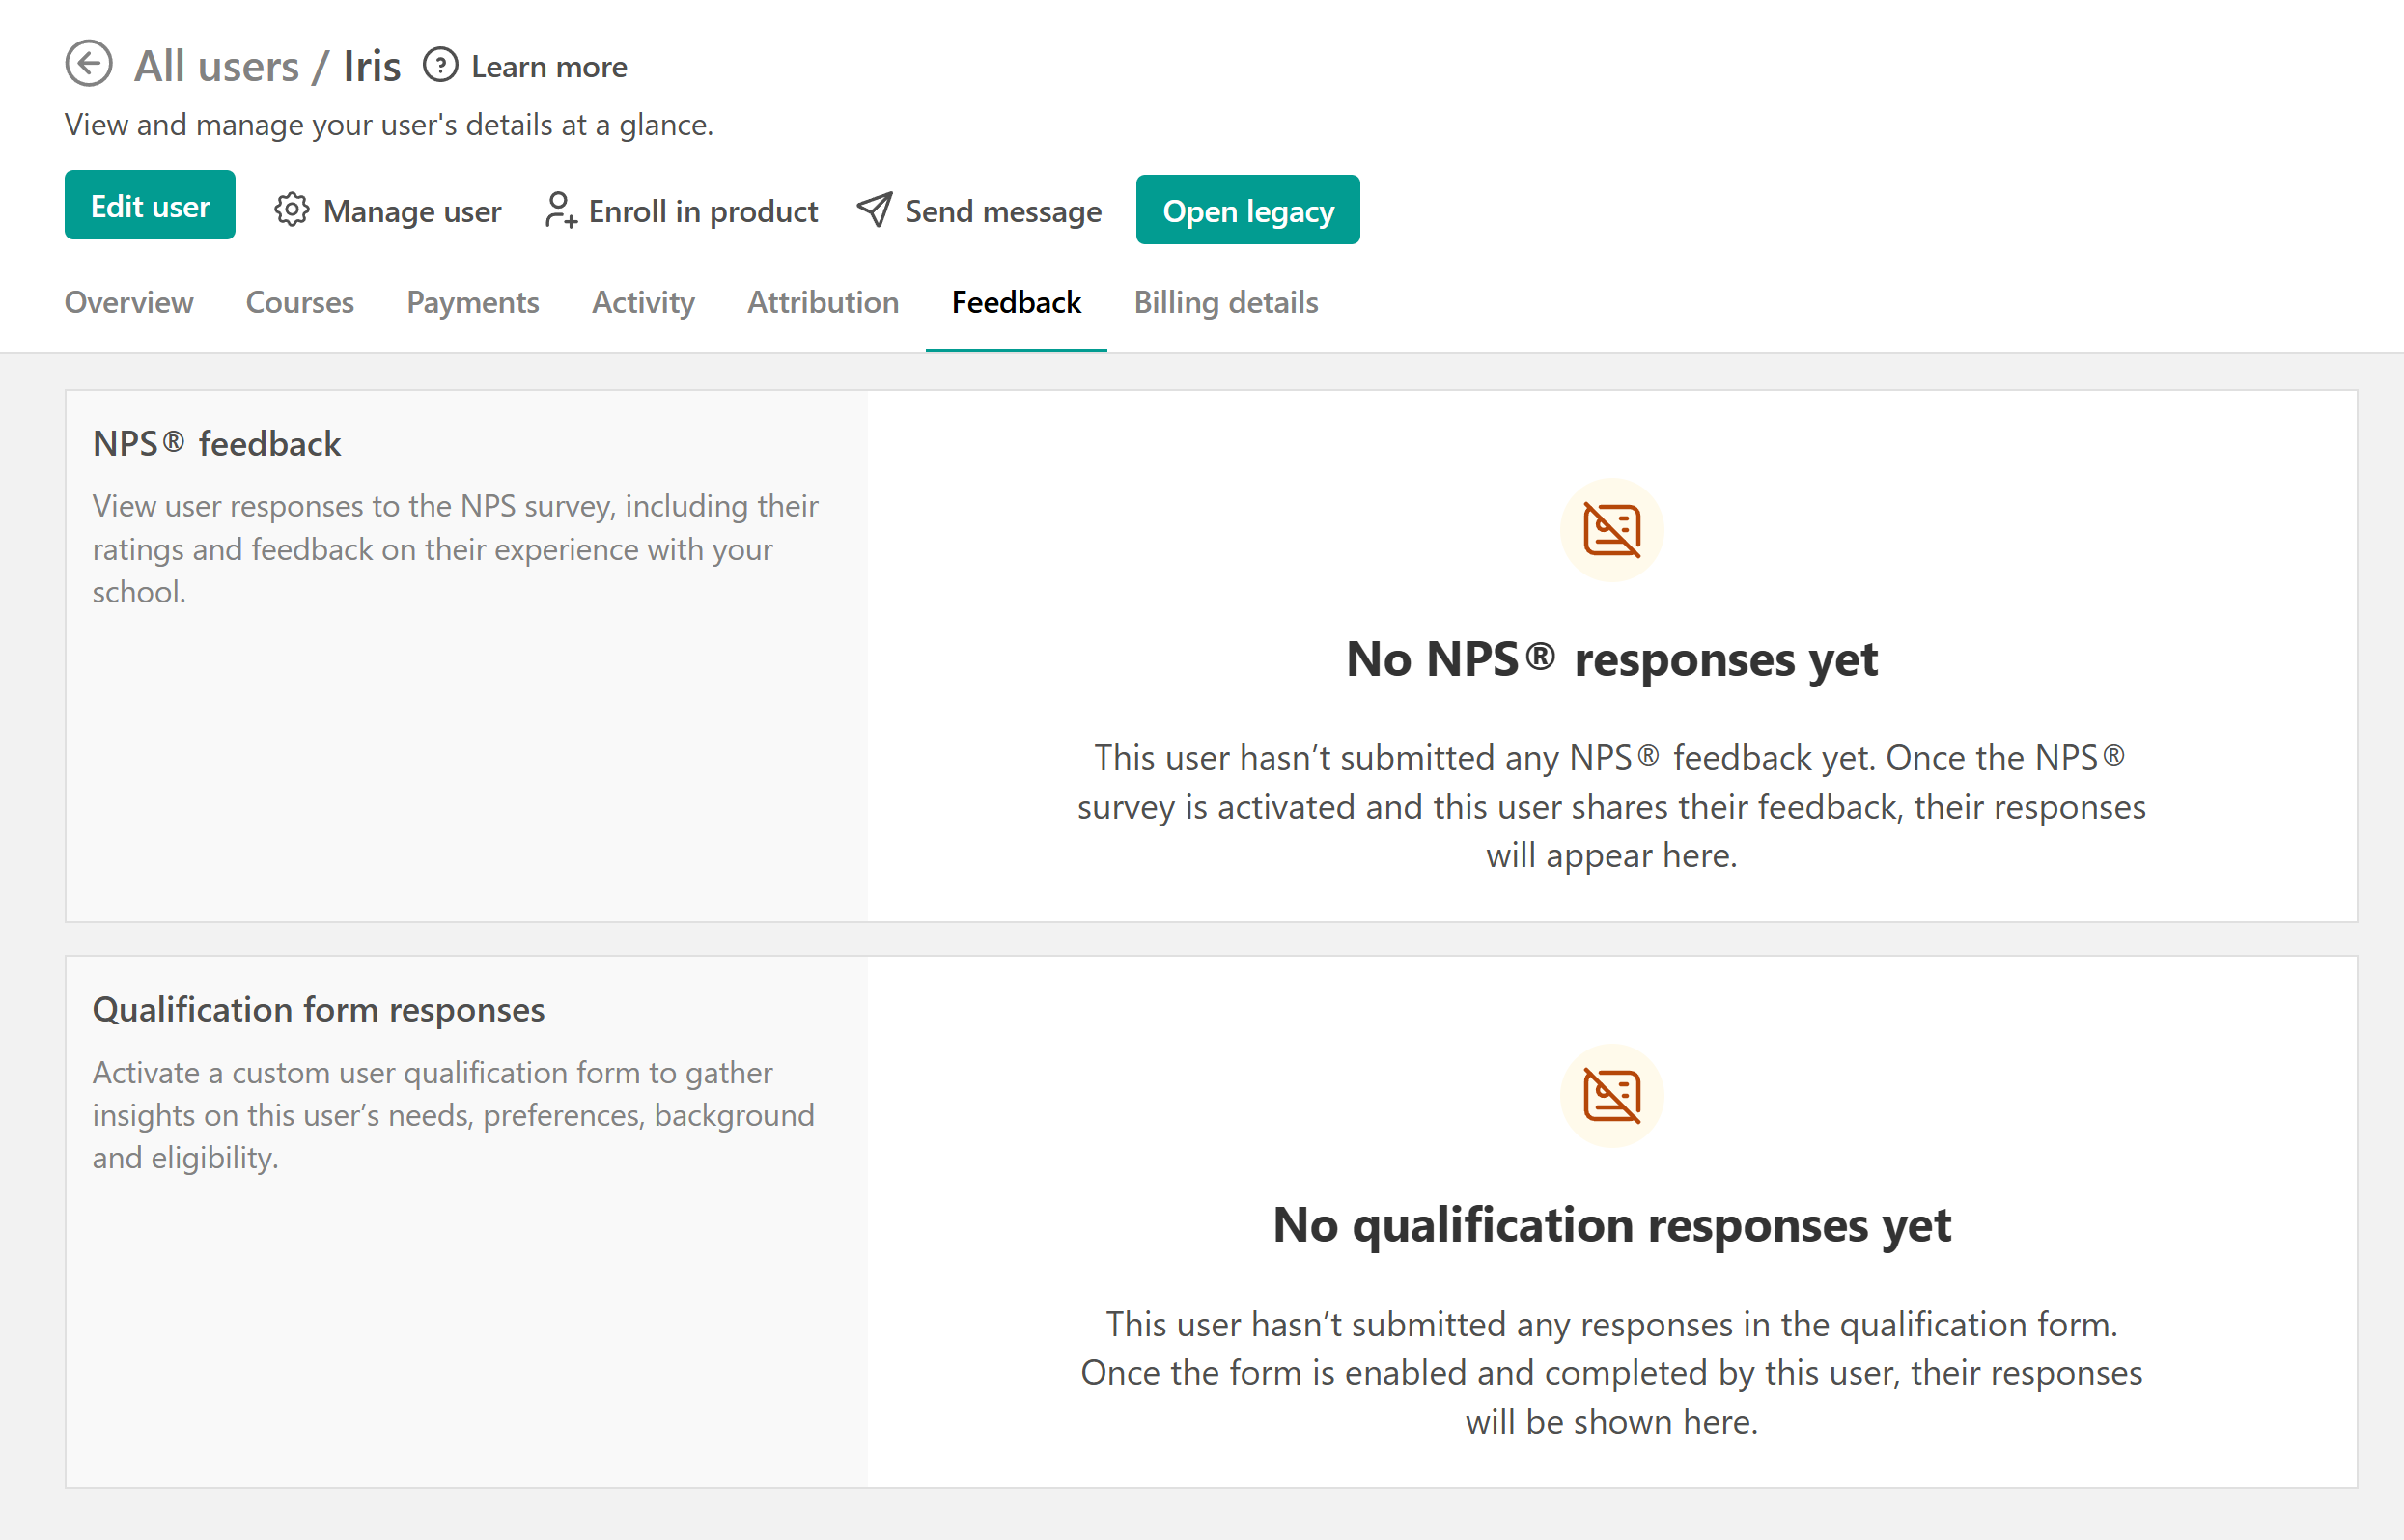This screenshot has height=1540, width=2404.
Task: Switch to the Courses tab
Action: 300,302
